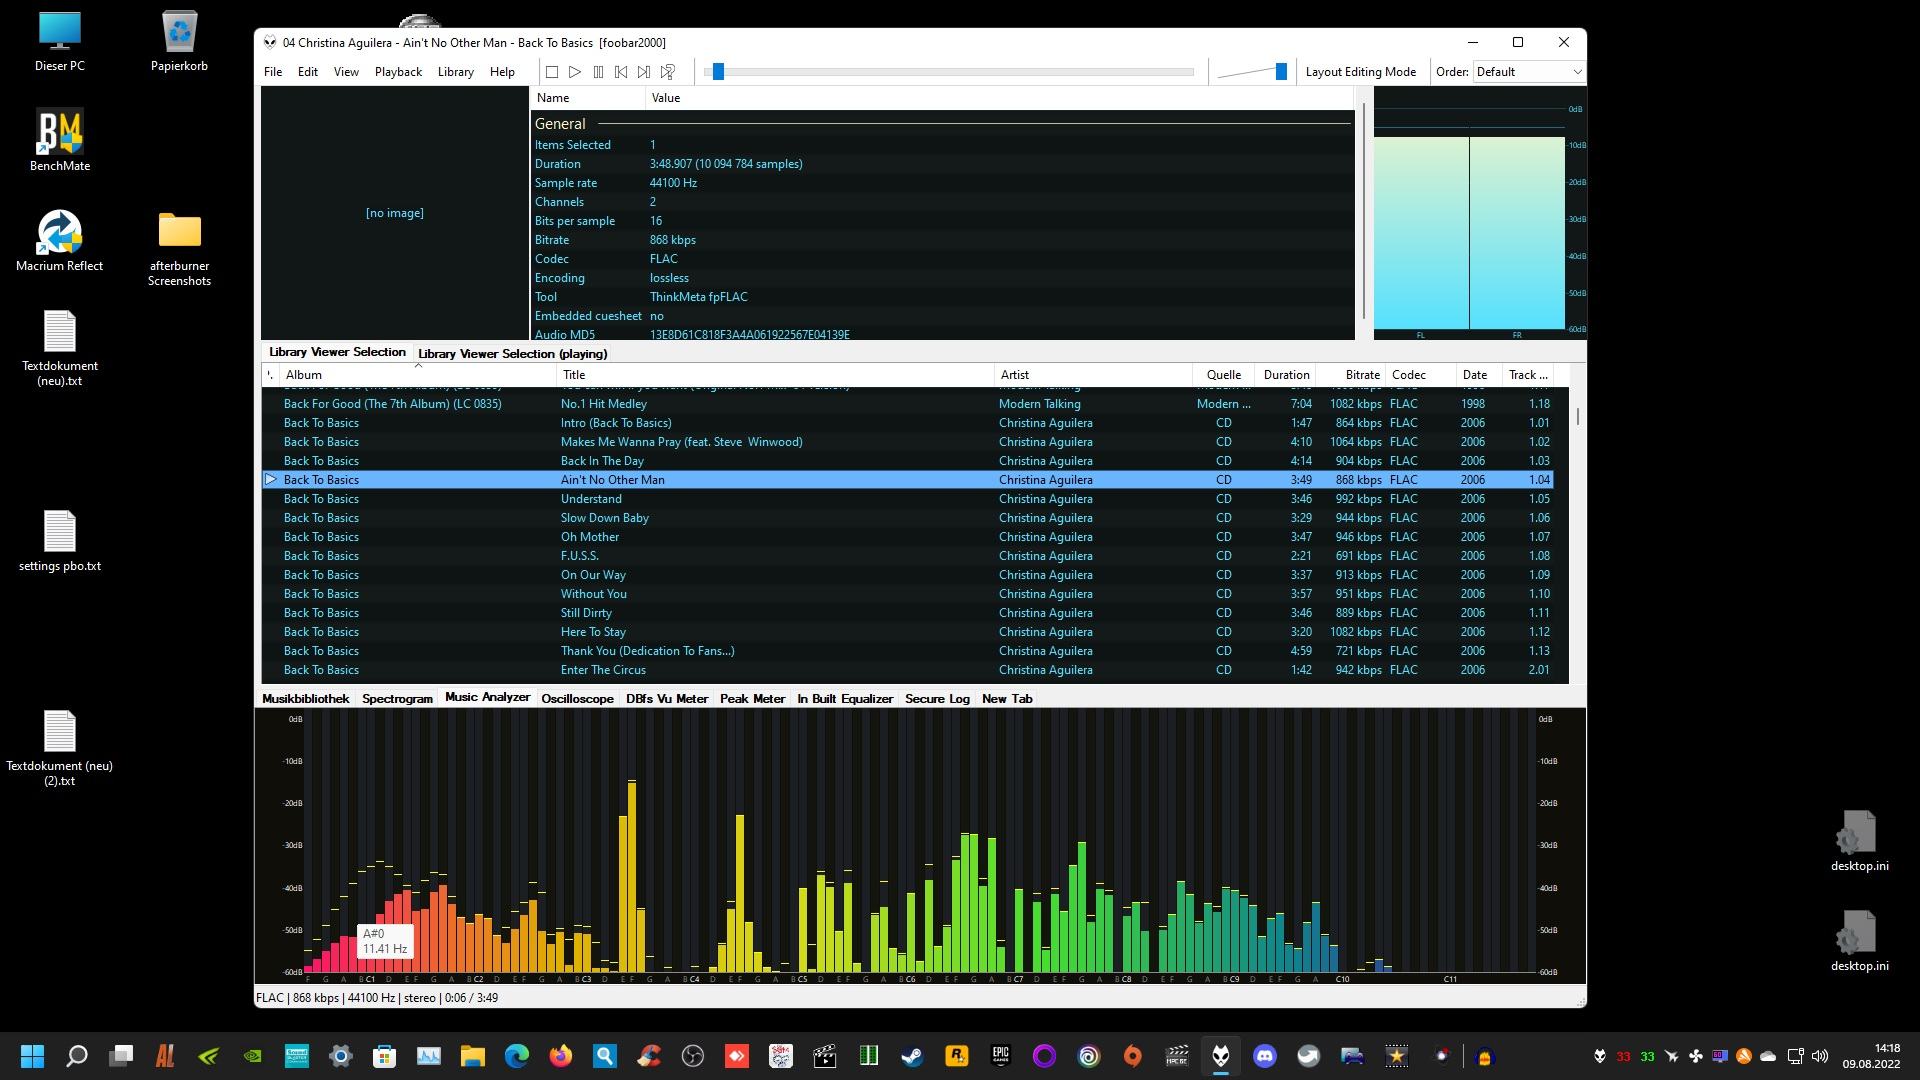Open the Peak Meter tab

[x=752, y=699]
